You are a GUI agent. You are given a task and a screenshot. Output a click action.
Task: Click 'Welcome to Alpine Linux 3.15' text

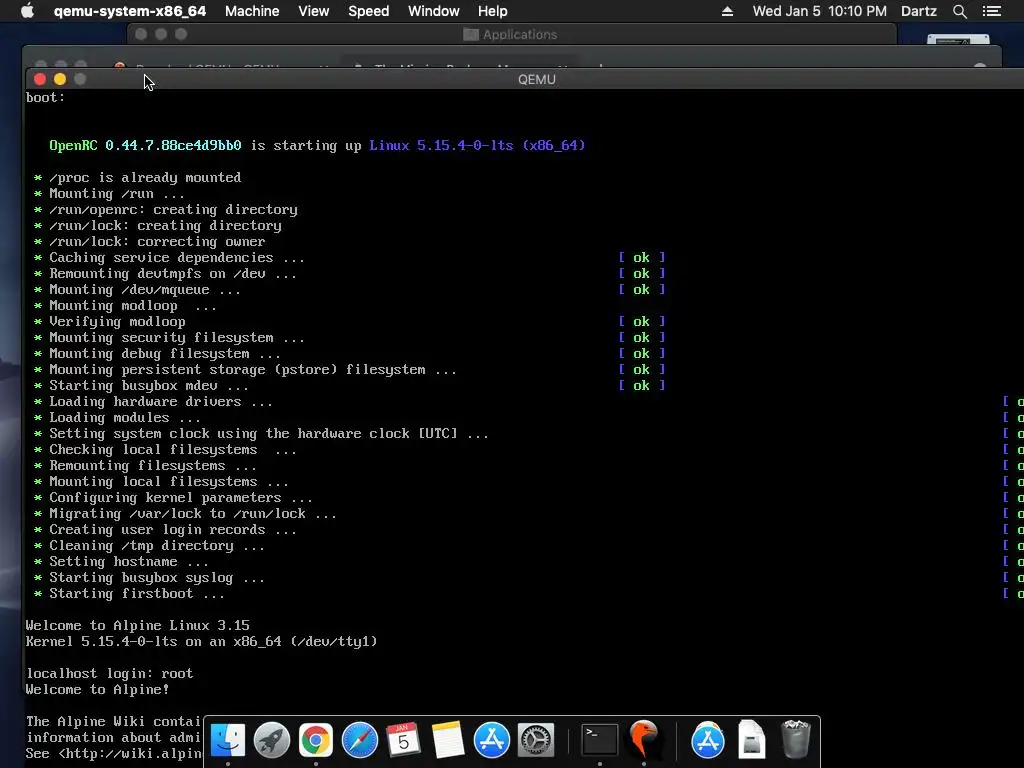(x=138, y=625)
